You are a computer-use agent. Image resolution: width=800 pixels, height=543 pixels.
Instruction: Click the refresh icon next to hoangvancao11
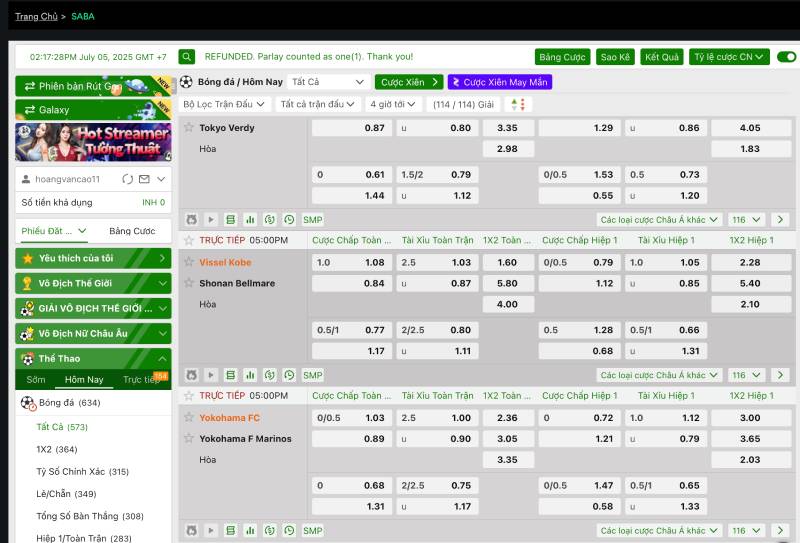click(x=127, y=179)
